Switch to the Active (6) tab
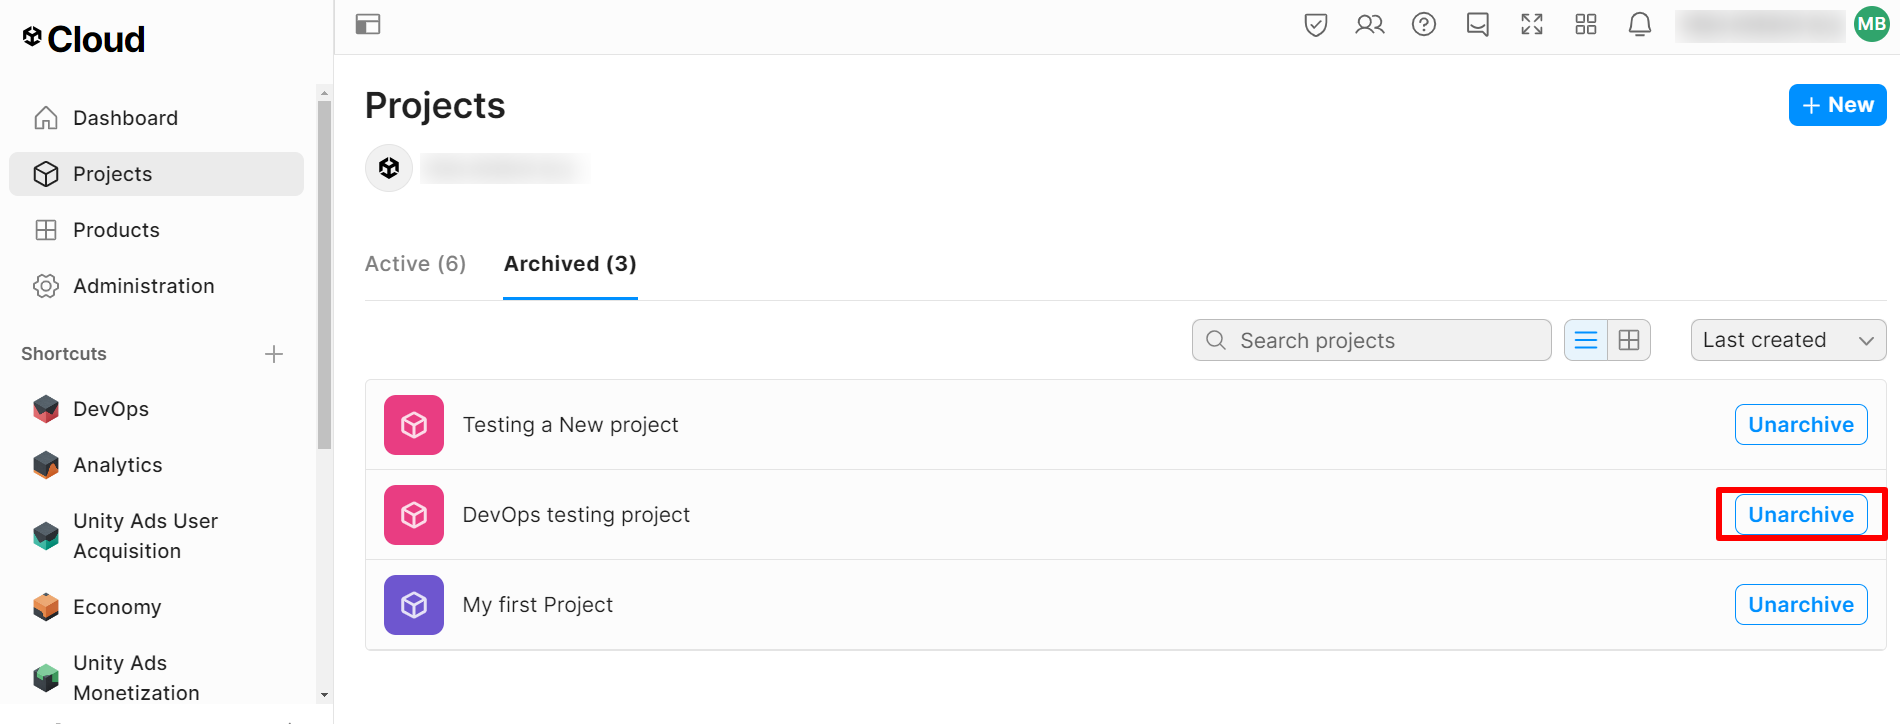The width and height of the screenshot is (1900, 724). [x=415, y=264]
